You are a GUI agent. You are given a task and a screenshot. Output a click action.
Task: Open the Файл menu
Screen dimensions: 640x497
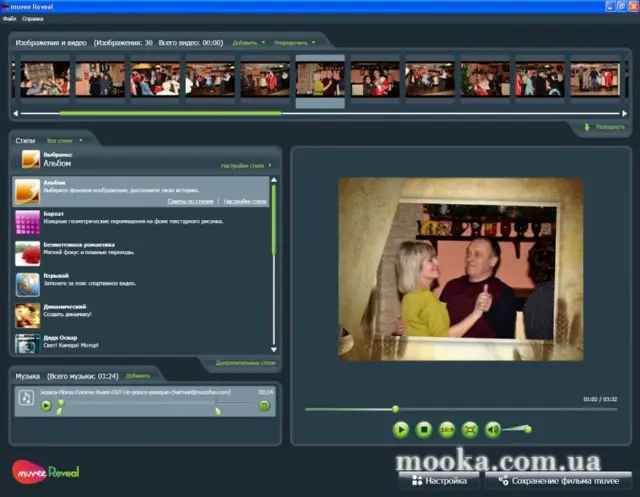pos(9,19)
